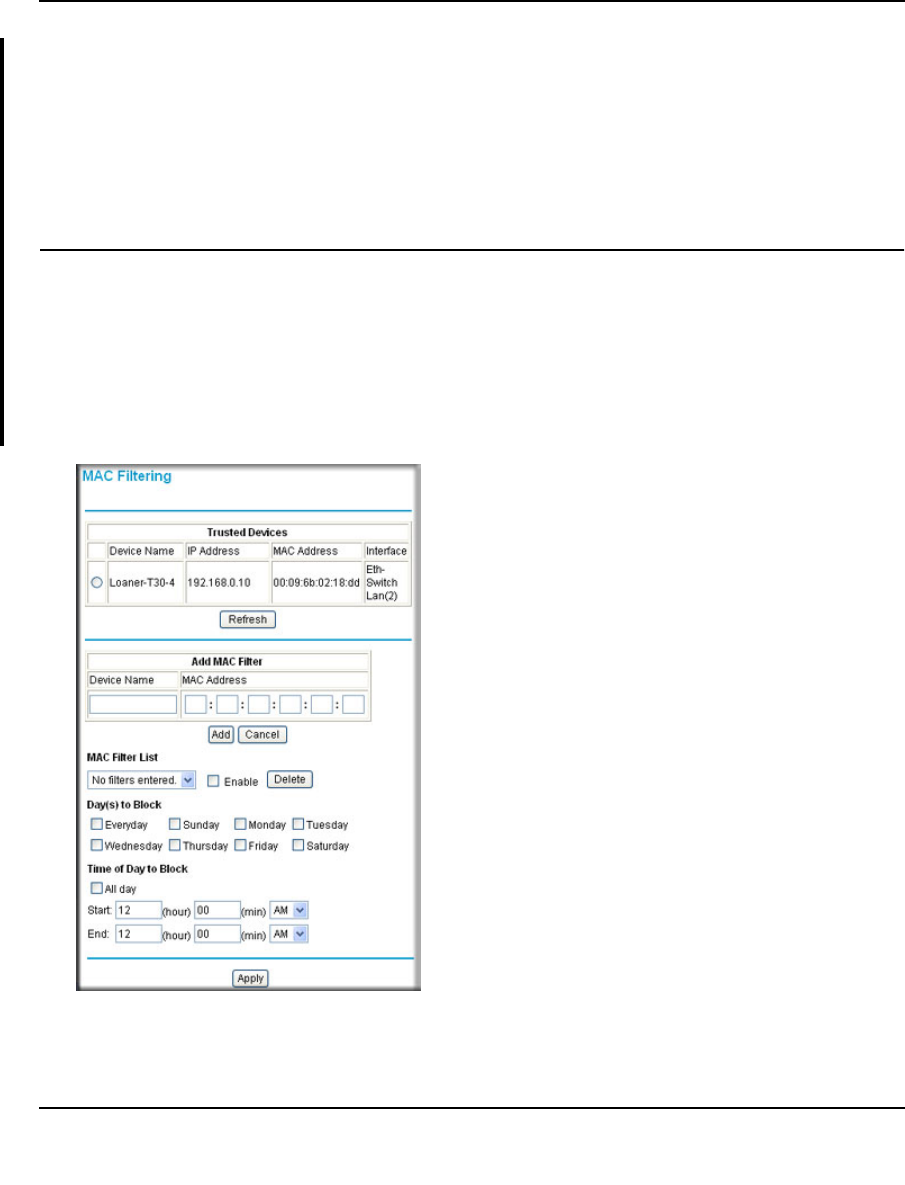Click the End hour field
The height and width of the screenshot is (1185, 905).
(x=138, y=934)
